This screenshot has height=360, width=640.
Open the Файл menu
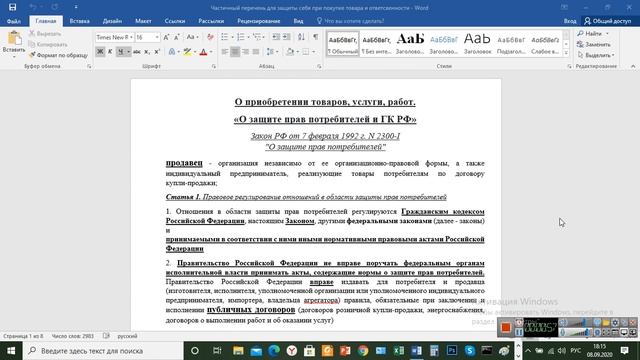click(x=14, y=21)
